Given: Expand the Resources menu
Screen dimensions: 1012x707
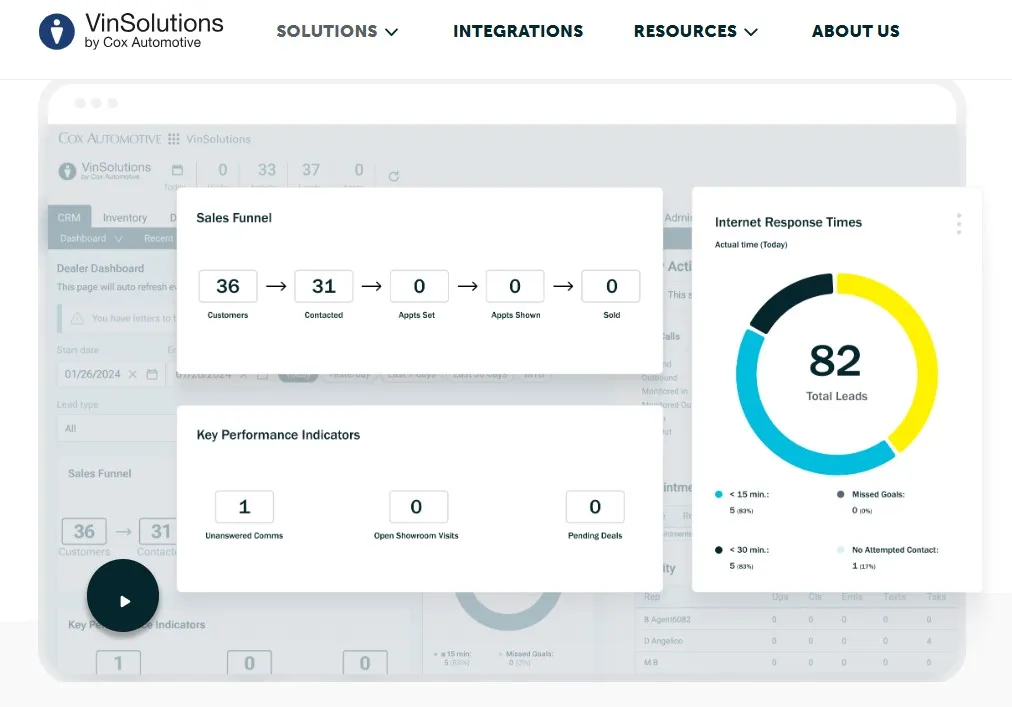Looking at the screenshot, I should 695,31.
